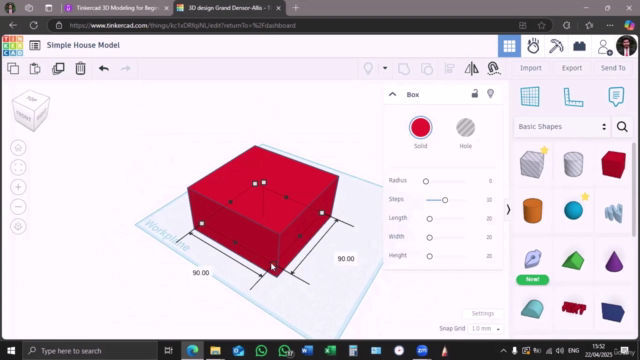Click the Ungroup shapes icon
This screenshot has width=640, height=360.
(x=427, y=69)
